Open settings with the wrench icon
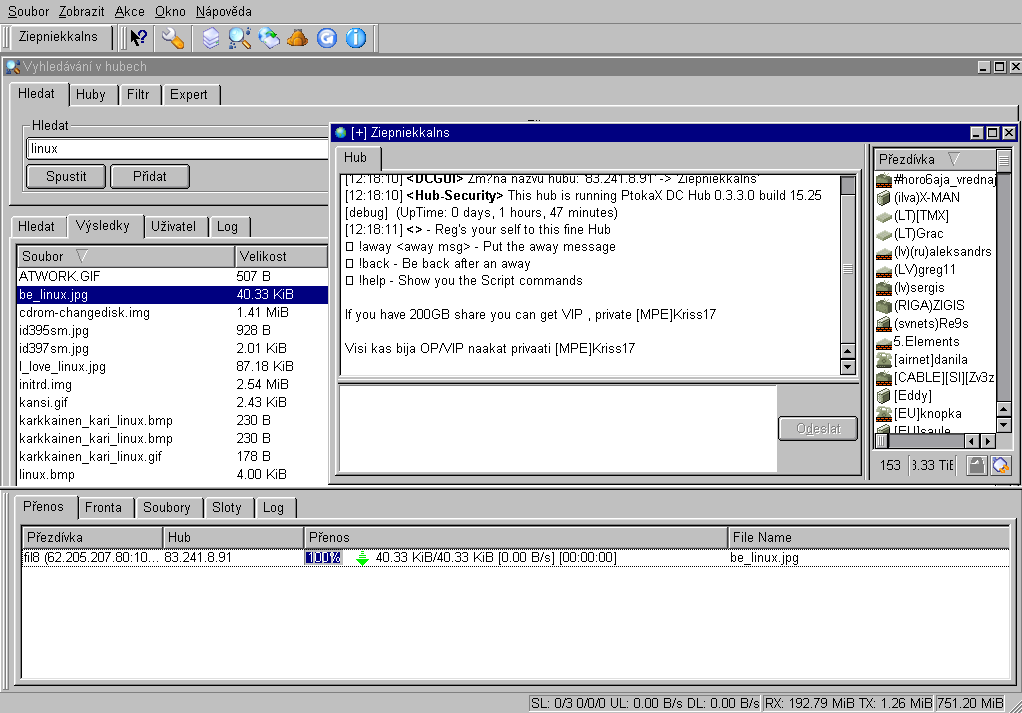This screenshot has height=713, width=1022. 172,37
